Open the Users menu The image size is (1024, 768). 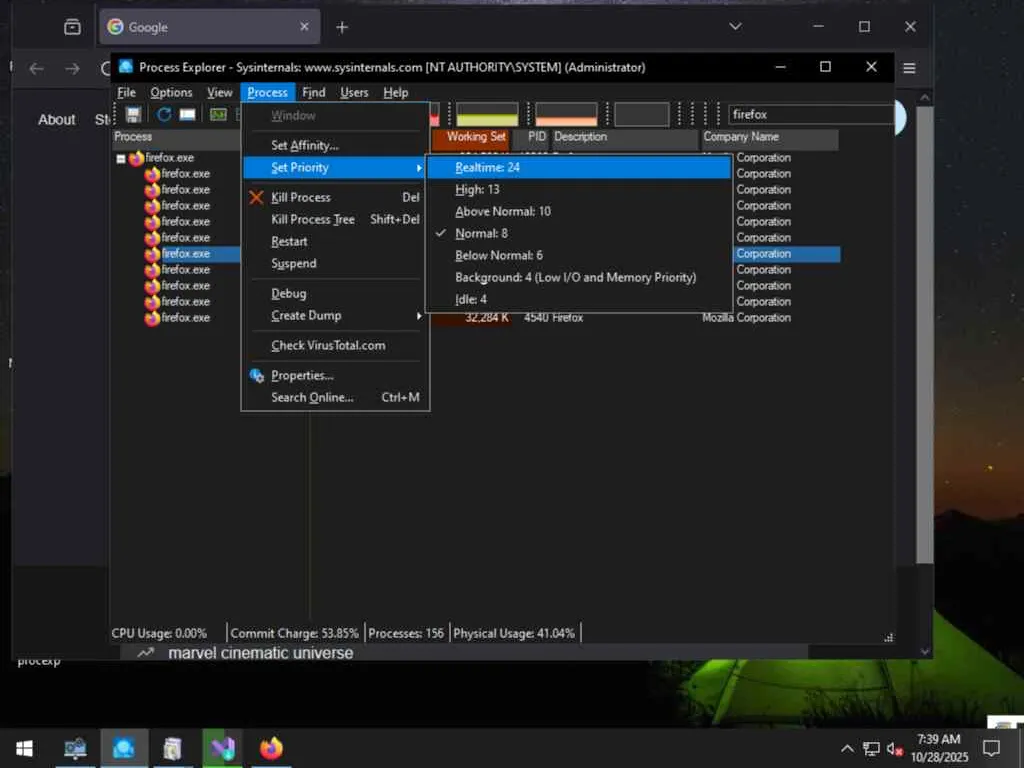pyautogui.click(x=354, y=93)
